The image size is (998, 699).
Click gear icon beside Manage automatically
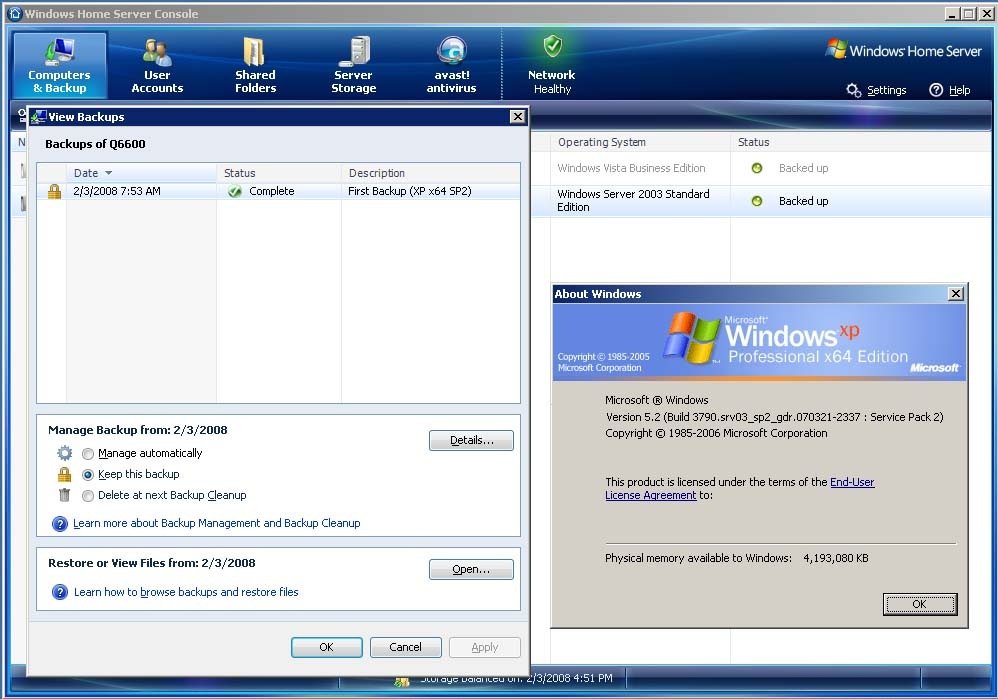[64, 453]
